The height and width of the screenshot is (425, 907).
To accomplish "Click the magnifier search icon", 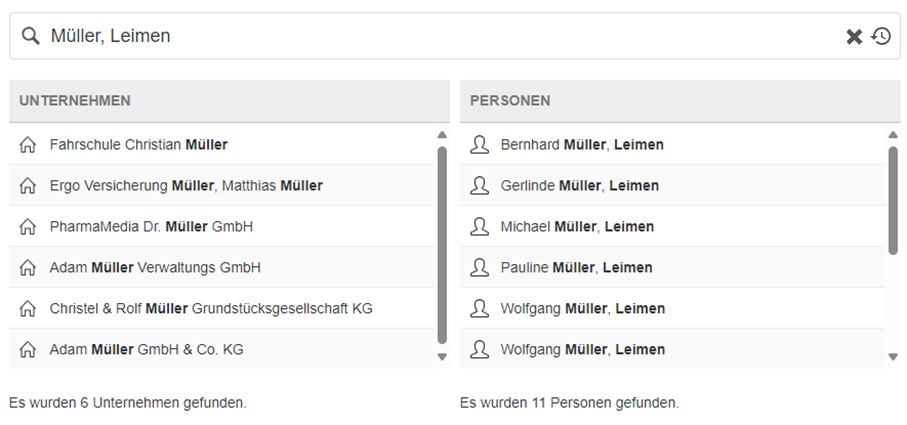I will coord(31,36).
